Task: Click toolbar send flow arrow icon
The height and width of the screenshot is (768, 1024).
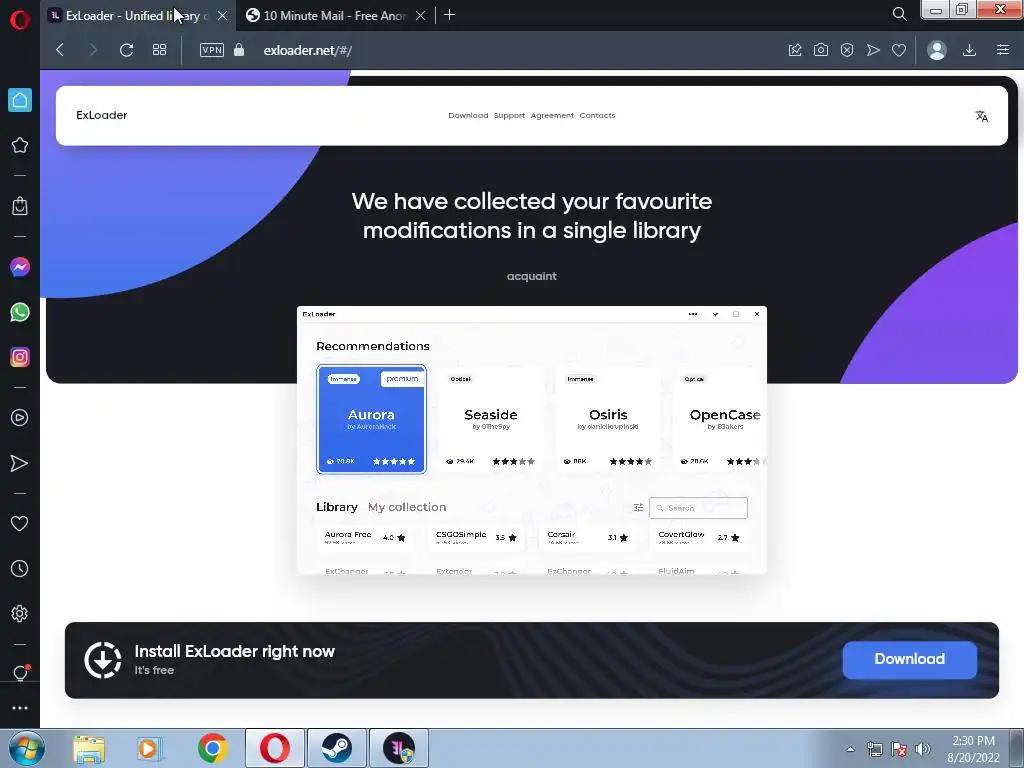Action: 873,50
